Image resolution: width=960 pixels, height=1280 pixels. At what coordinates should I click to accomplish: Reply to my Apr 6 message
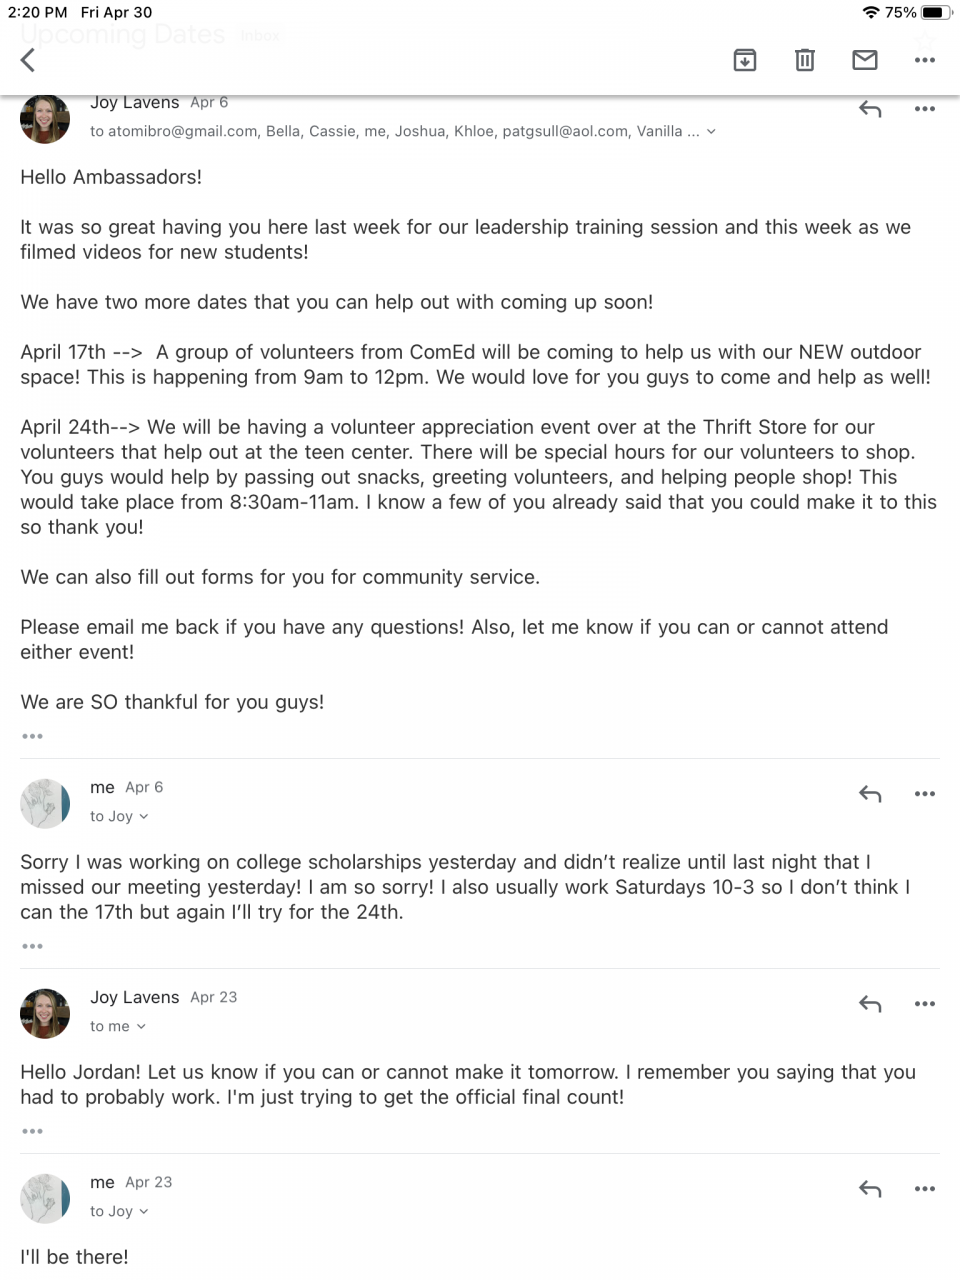click(870, 794)
